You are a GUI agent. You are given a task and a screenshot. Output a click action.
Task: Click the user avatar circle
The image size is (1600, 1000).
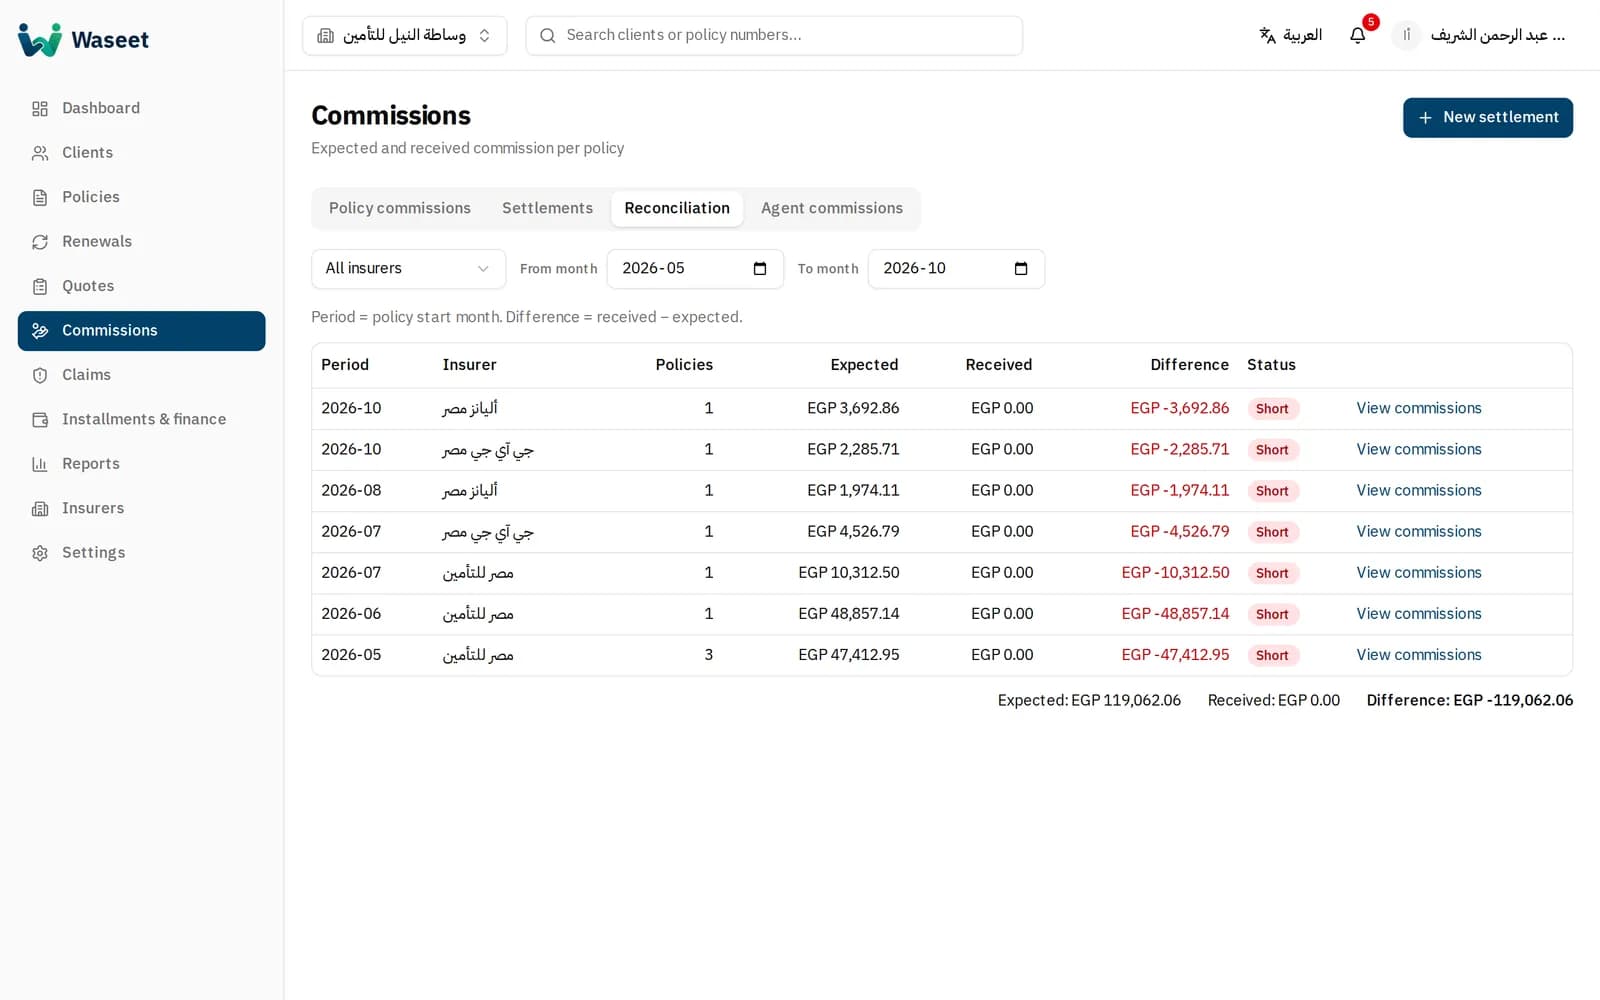tap(1406, 35)
